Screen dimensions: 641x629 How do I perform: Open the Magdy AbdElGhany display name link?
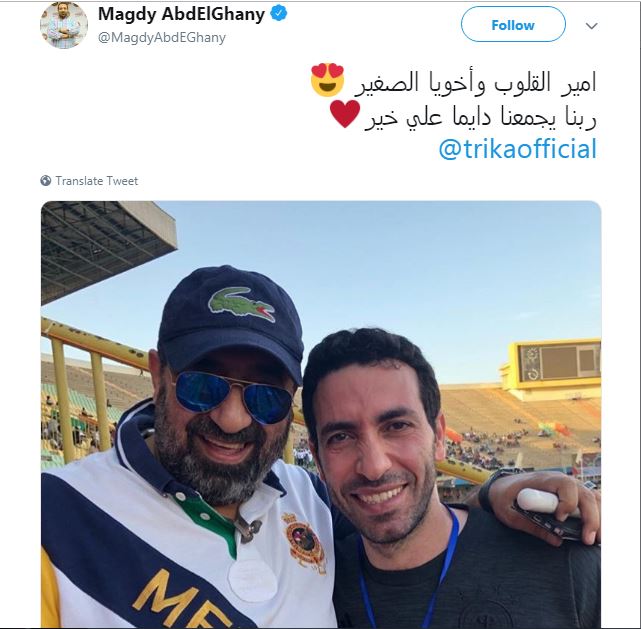182,14
